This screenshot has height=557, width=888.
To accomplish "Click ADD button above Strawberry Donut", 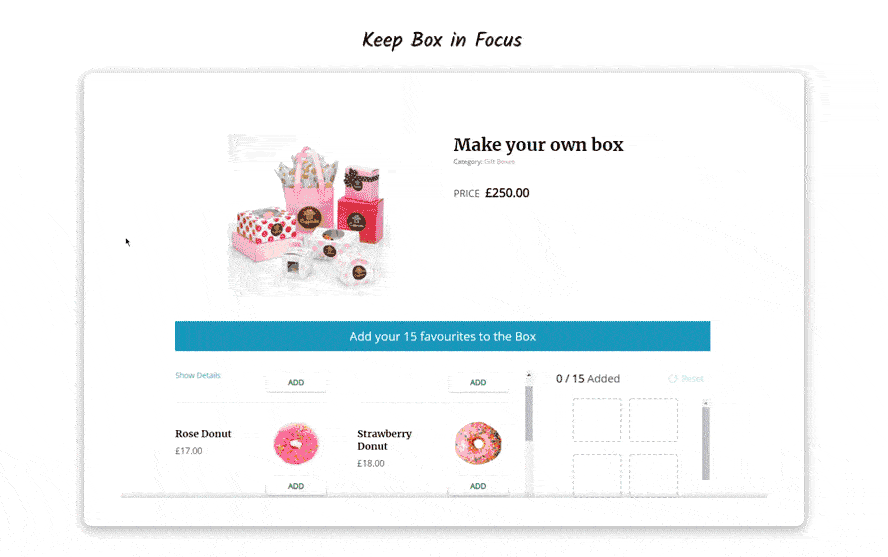I will pos(478,383).
